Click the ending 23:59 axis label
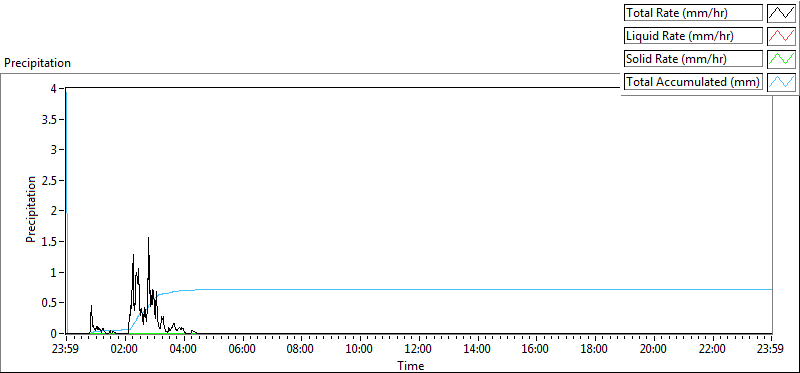Image resolution: width=800 pixels, height=373 pixels. pos(771,350)
